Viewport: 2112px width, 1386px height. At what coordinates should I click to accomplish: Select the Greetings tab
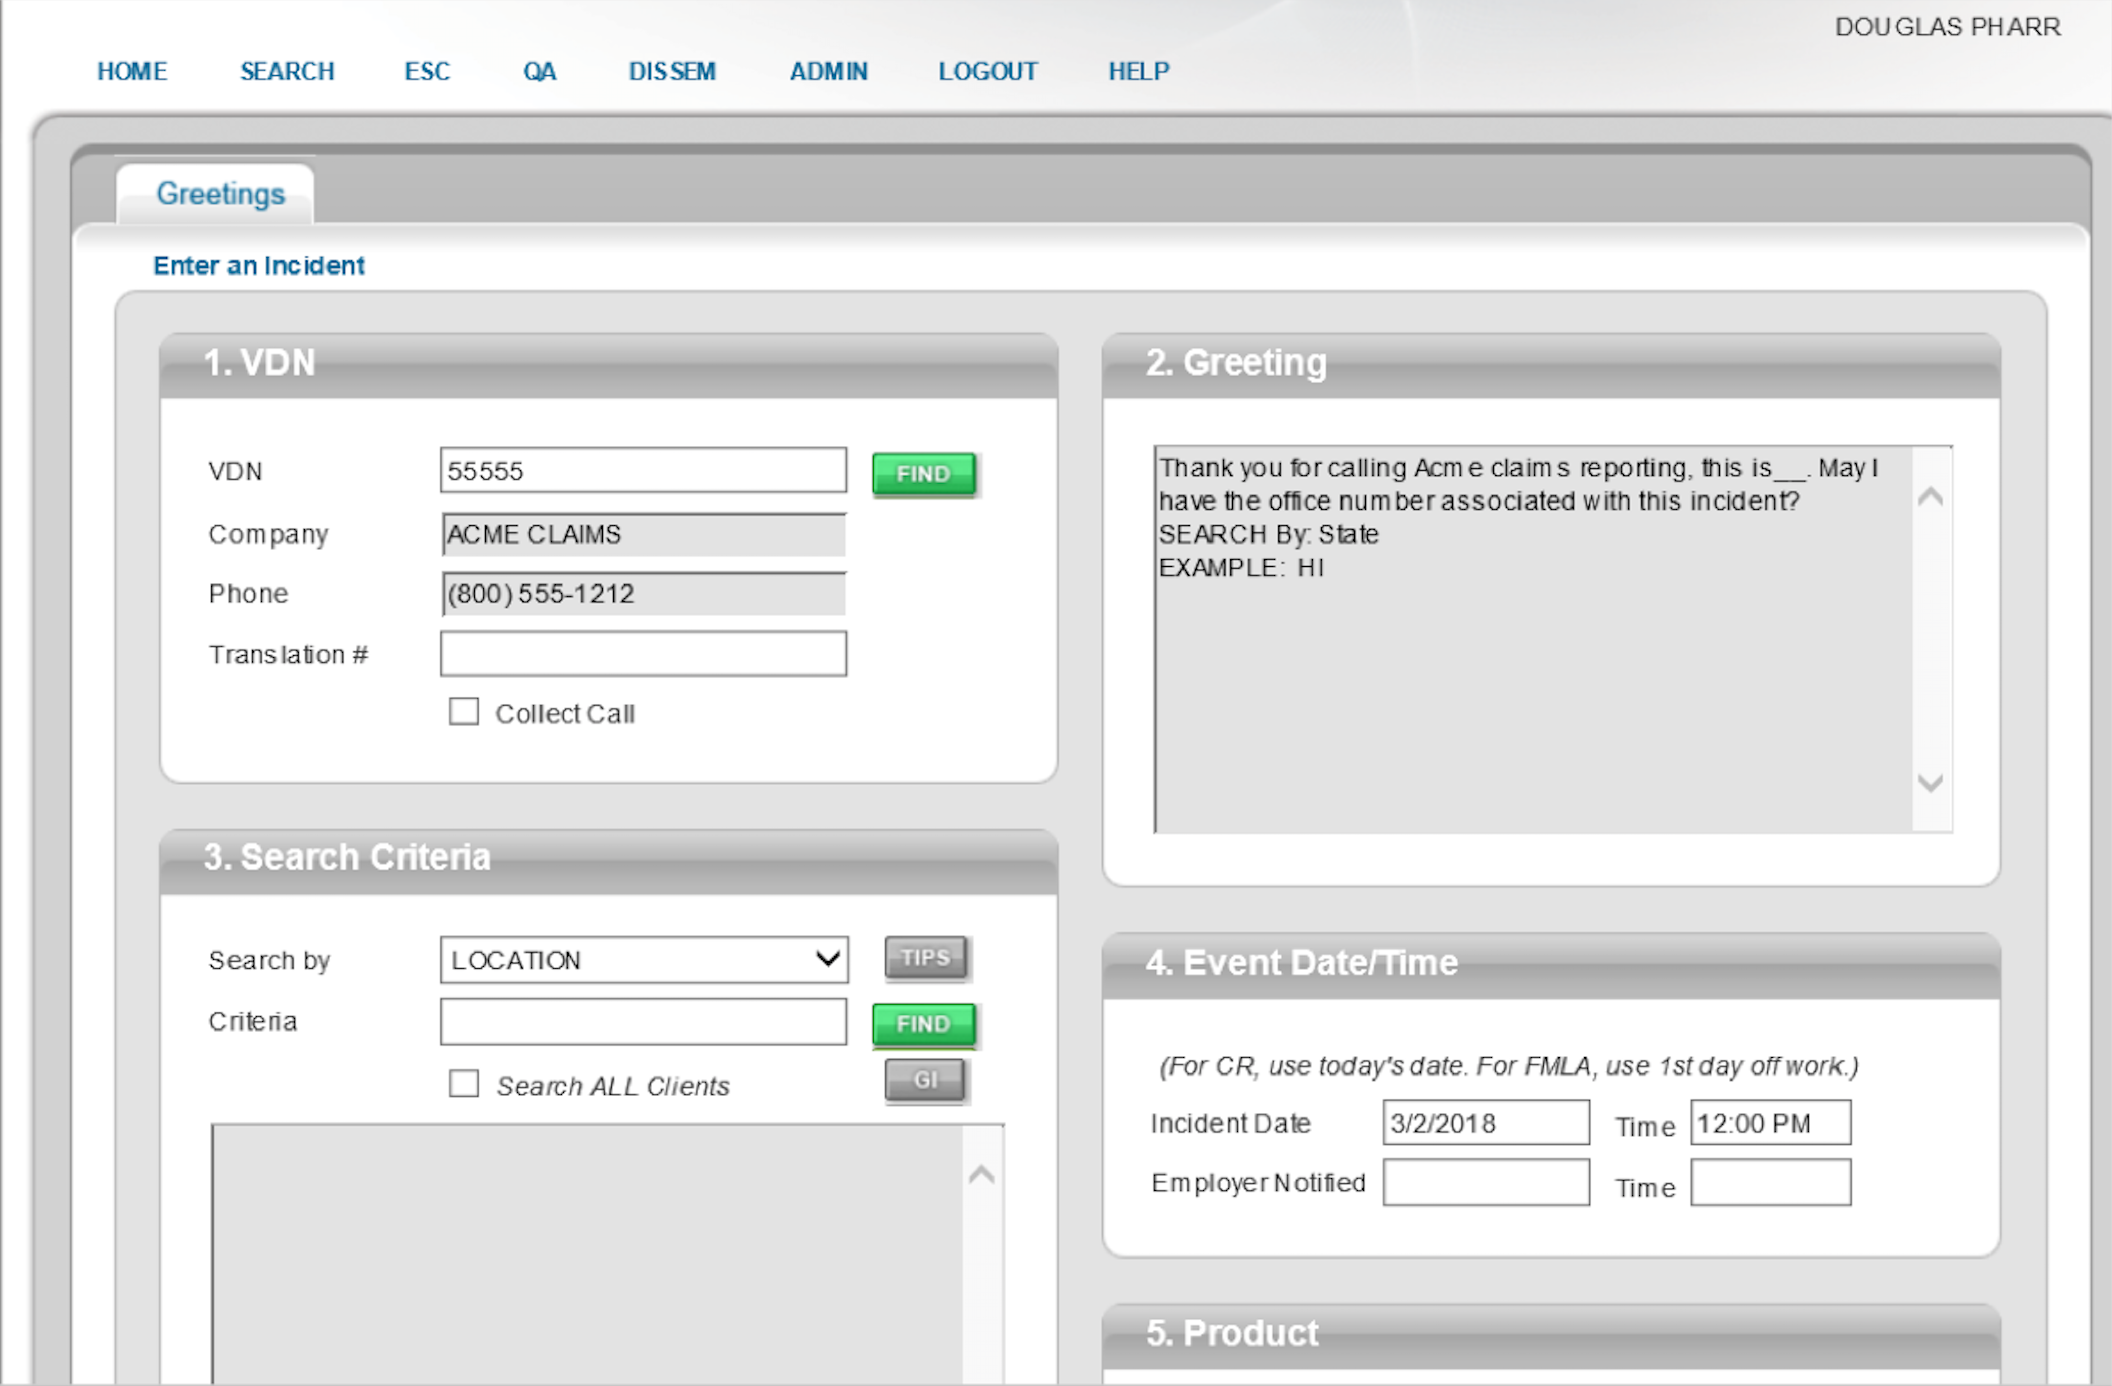[x=220, y=193]
